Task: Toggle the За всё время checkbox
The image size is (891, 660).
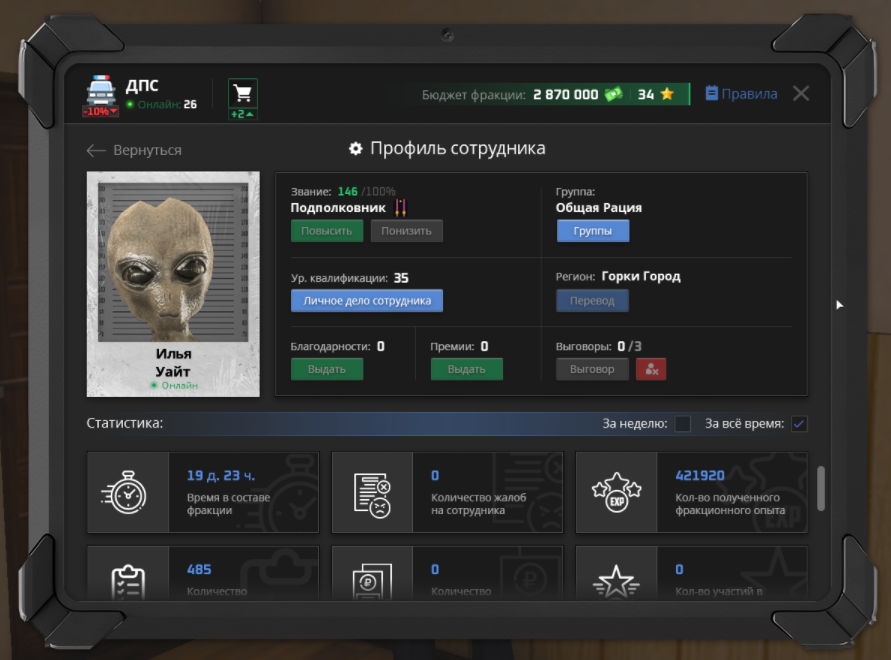Action: tap(799, 424)
